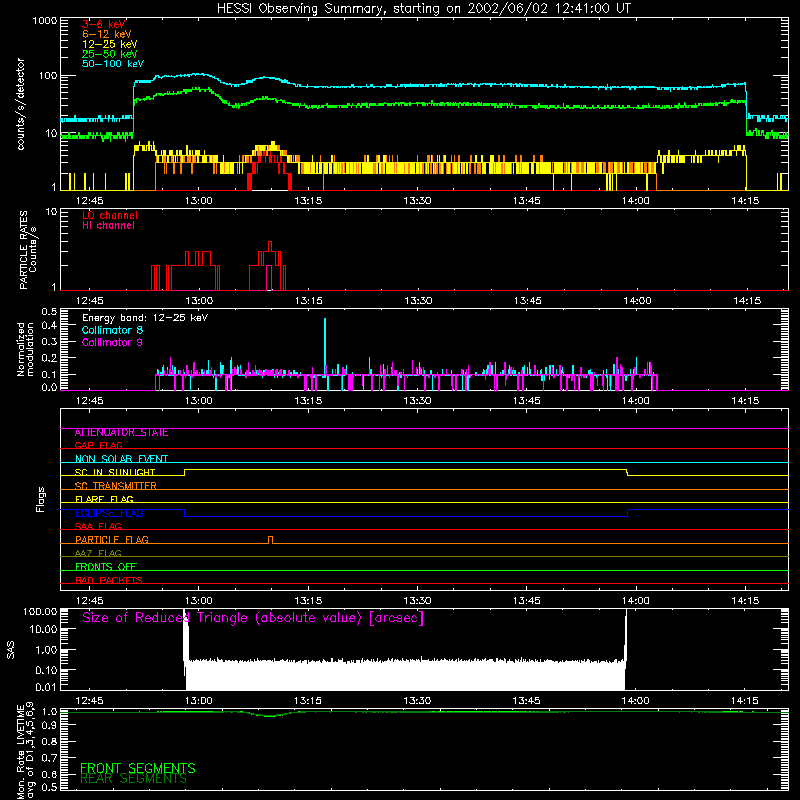Click the HESSI Observing Summary title text

point(424,9)
